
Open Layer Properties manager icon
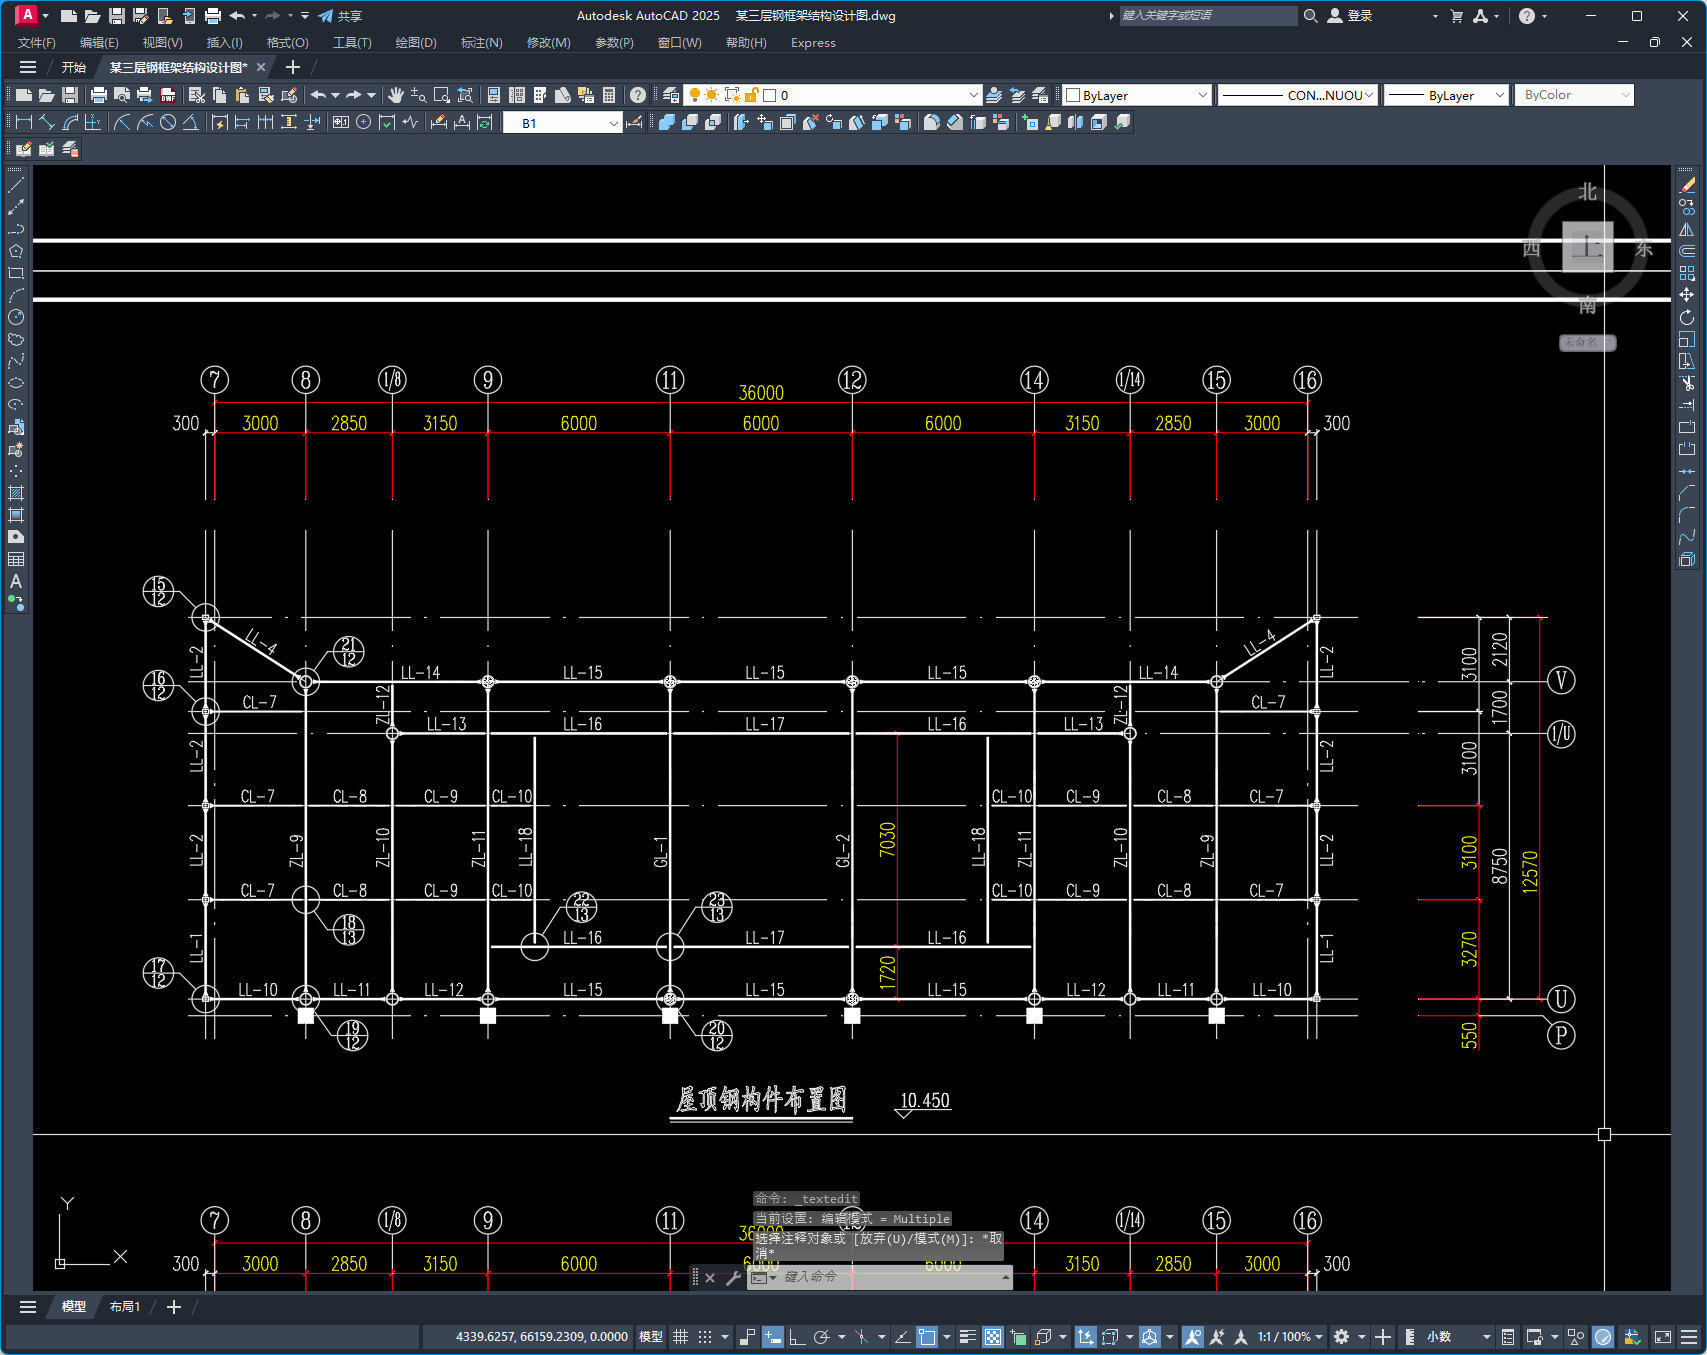671,95
